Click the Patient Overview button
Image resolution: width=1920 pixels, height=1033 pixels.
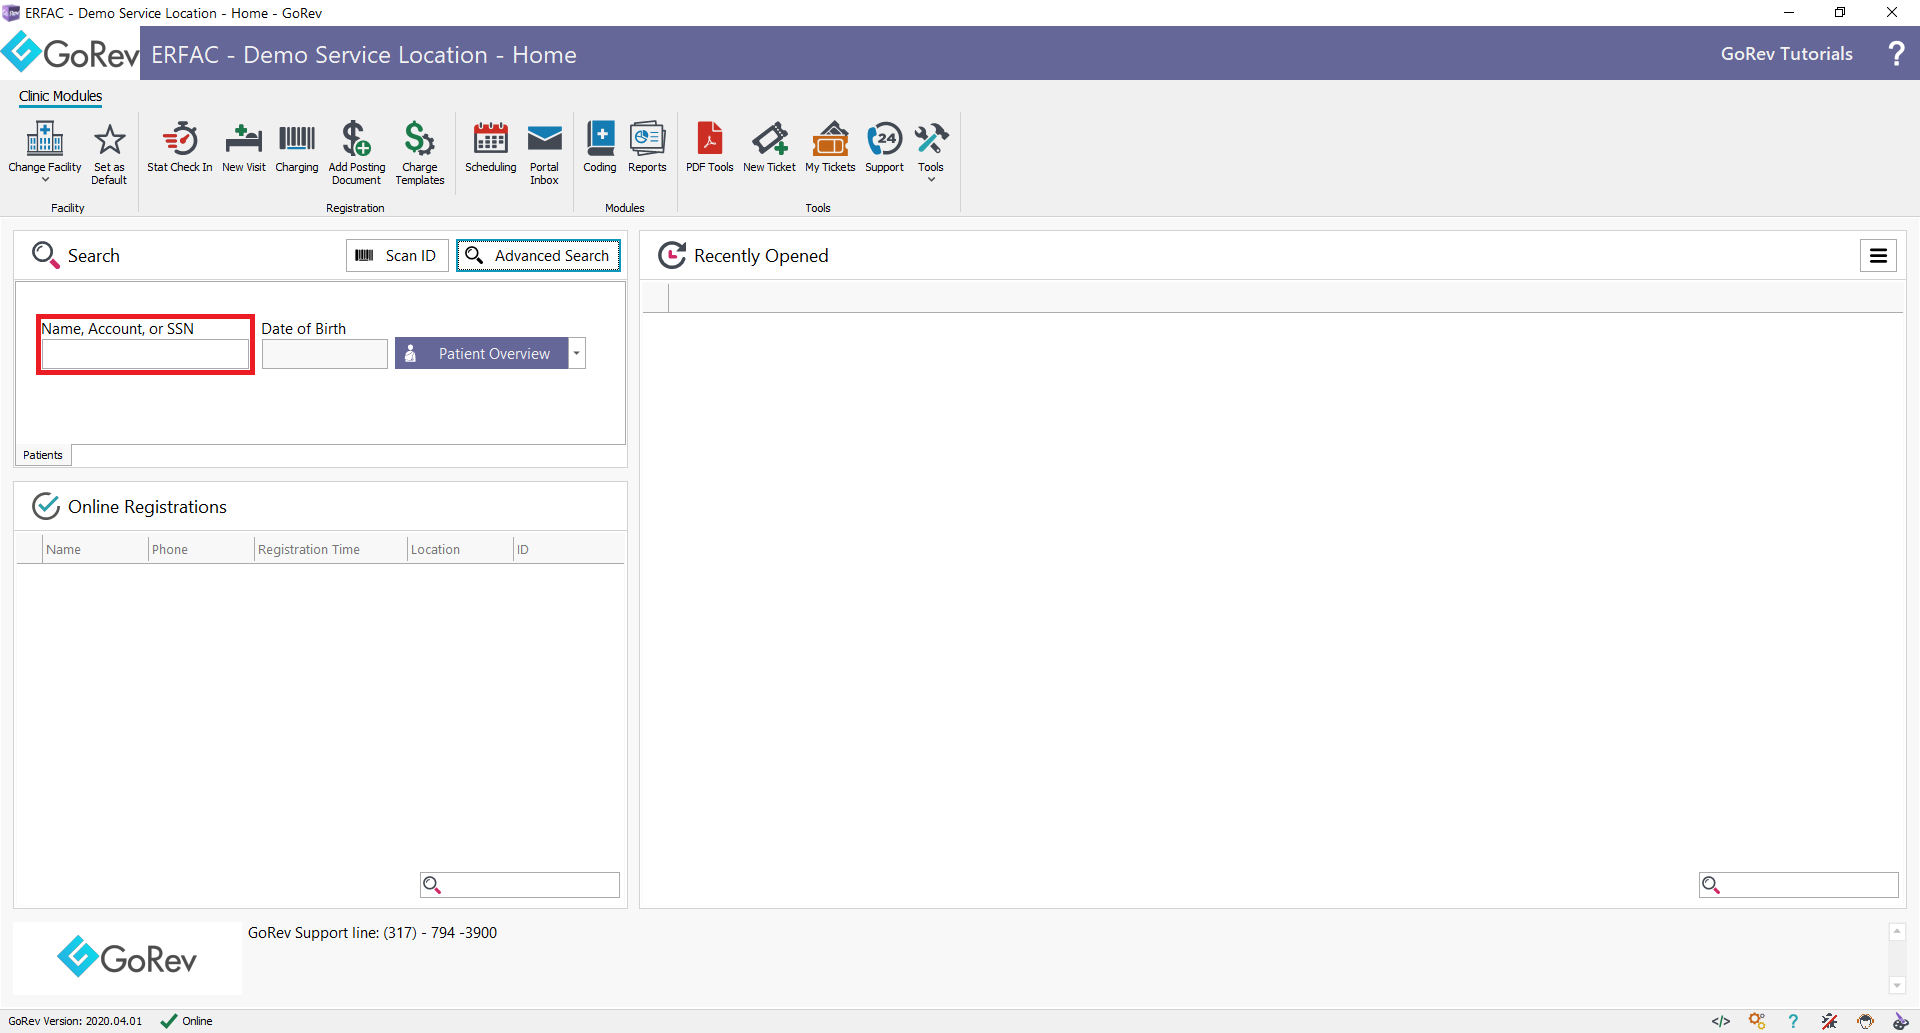pos(482,354)
